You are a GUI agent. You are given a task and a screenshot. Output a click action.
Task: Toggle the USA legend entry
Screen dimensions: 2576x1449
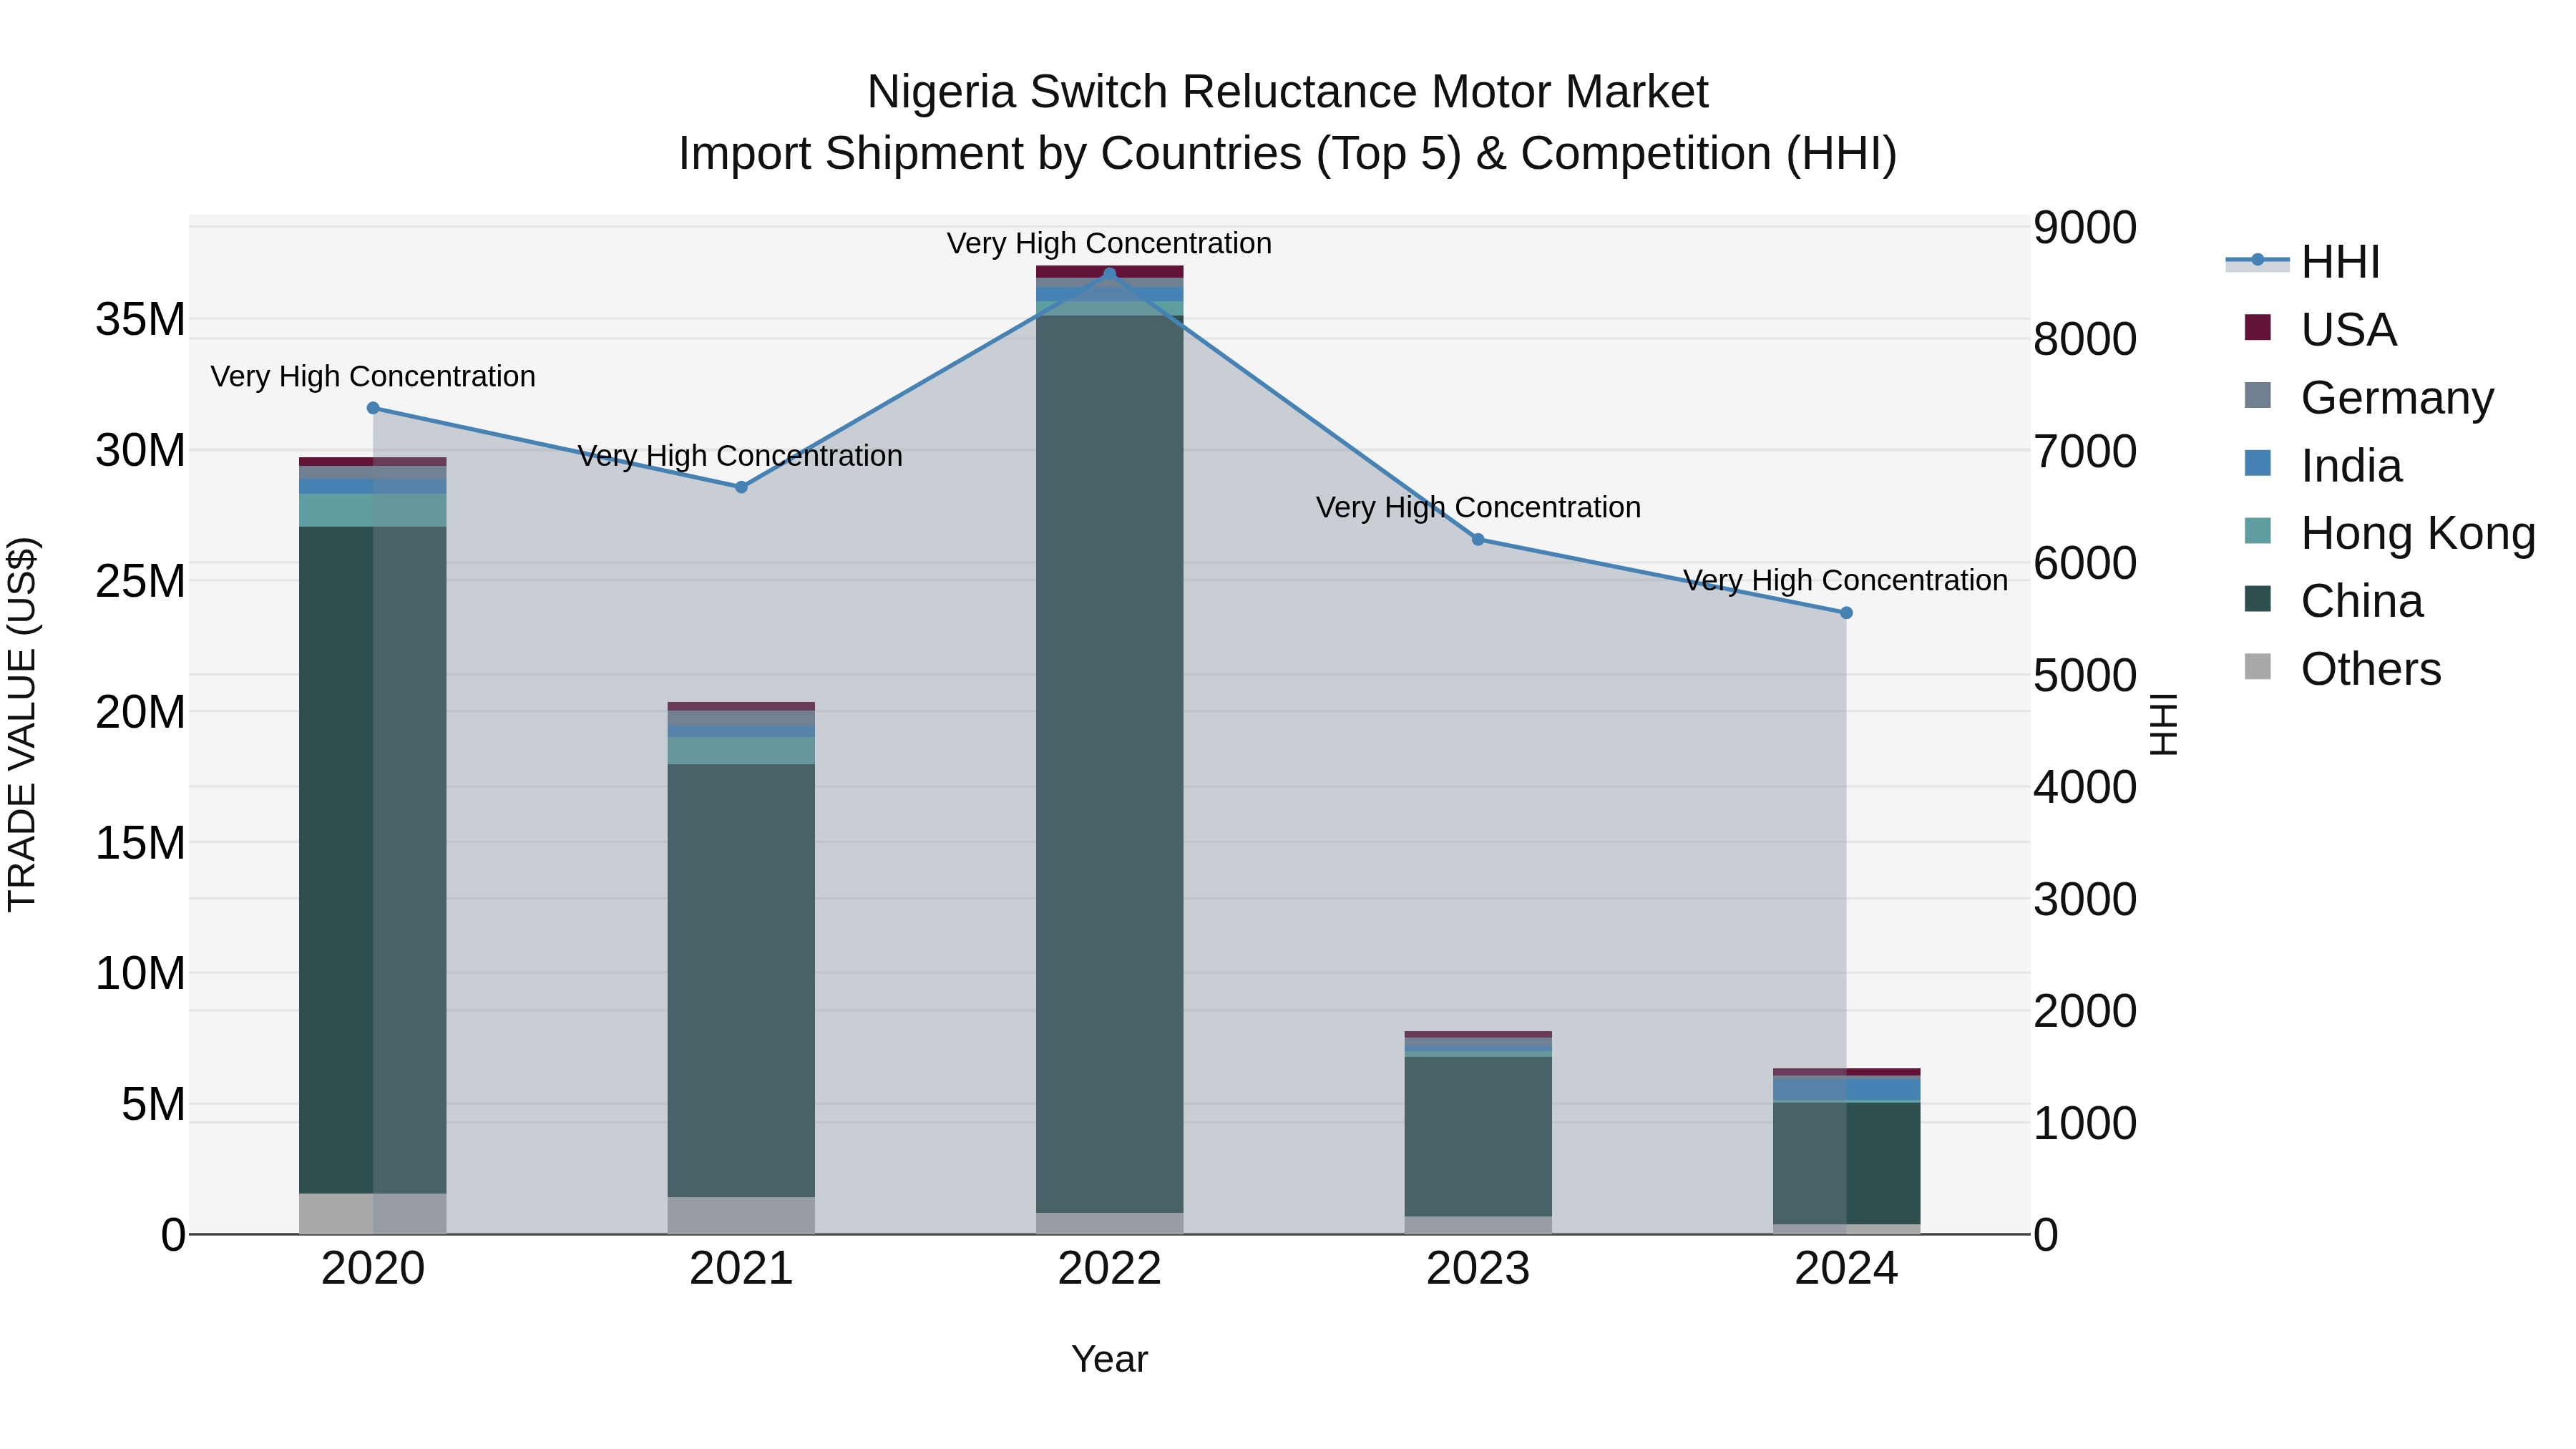click(2320, 330)
